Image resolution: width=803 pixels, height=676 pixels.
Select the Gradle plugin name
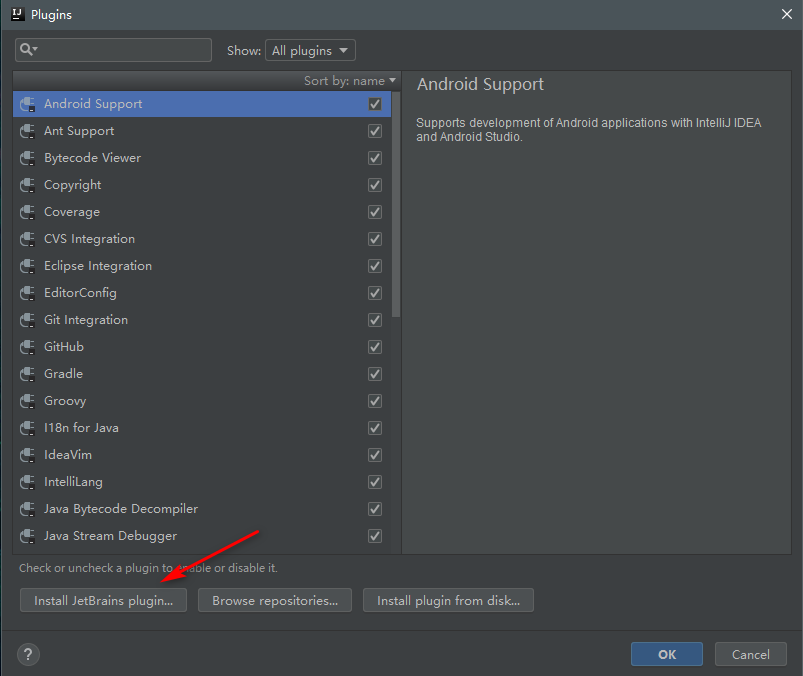coord(64,374)
